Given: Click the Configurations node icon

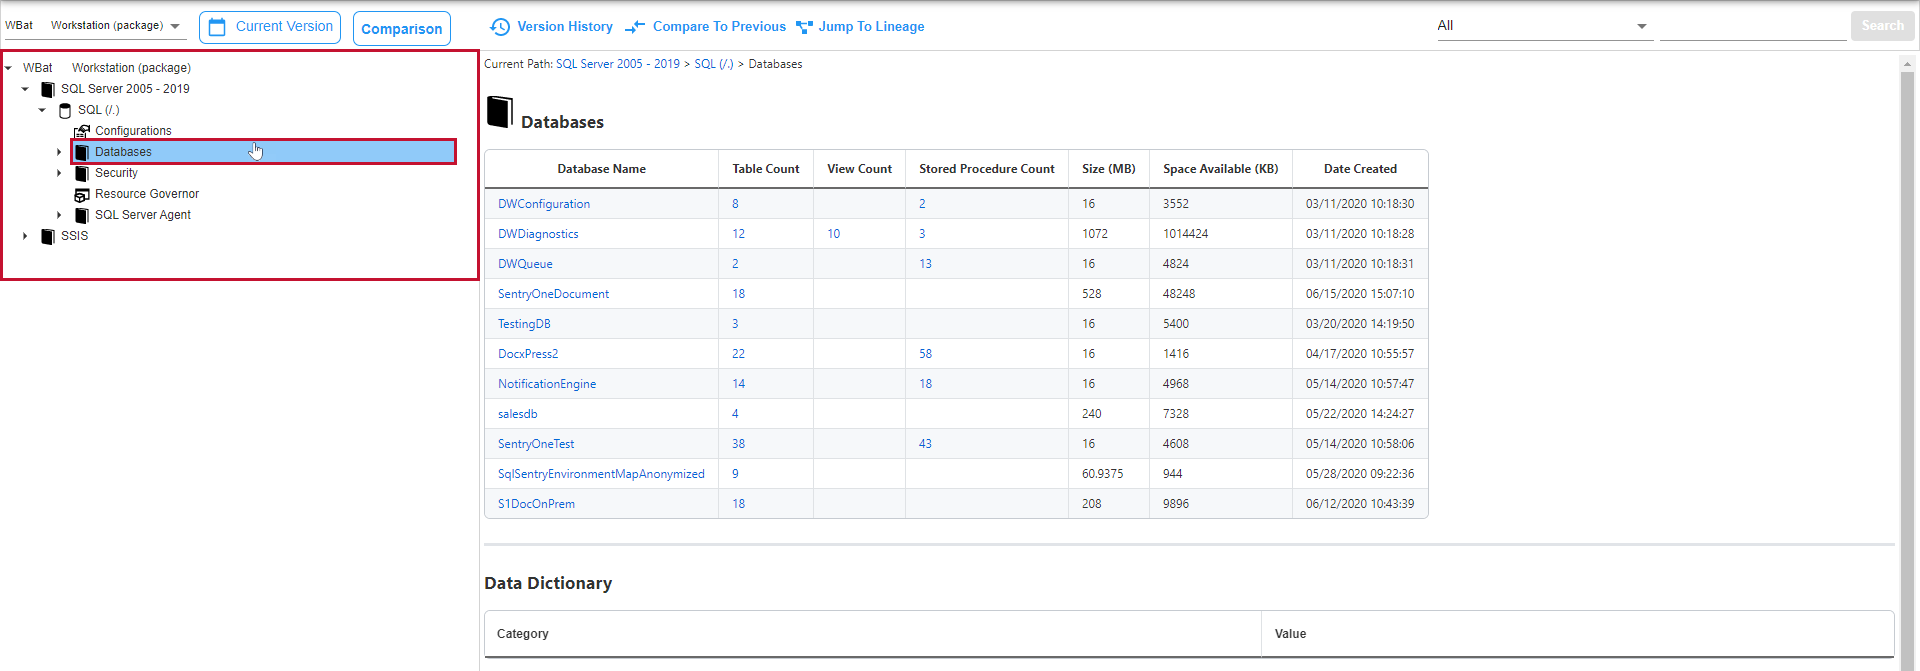Looking at the screenshot, I should pyautogui.click(x=82, y=131).
